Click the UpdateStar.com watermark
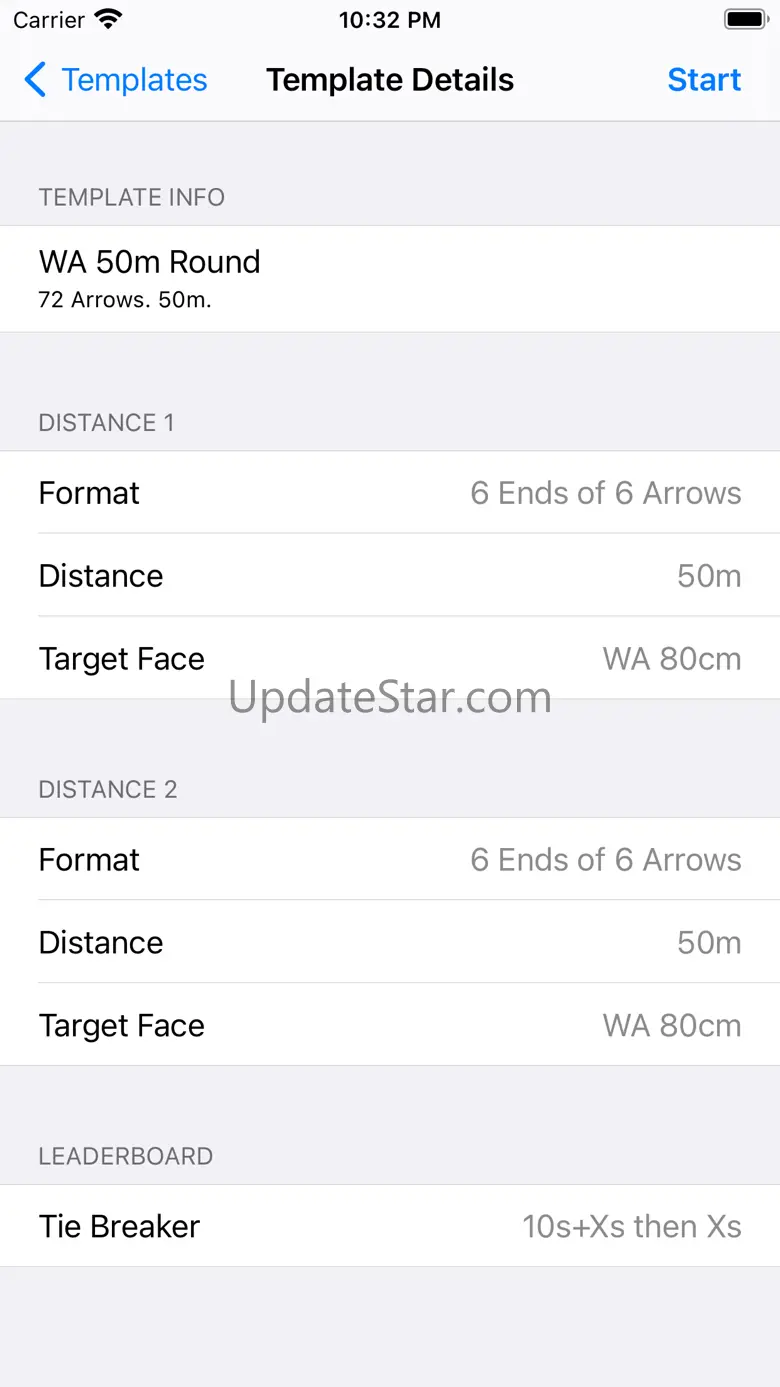This screenshot has width=780, height=1387. (x=390, y=697)
